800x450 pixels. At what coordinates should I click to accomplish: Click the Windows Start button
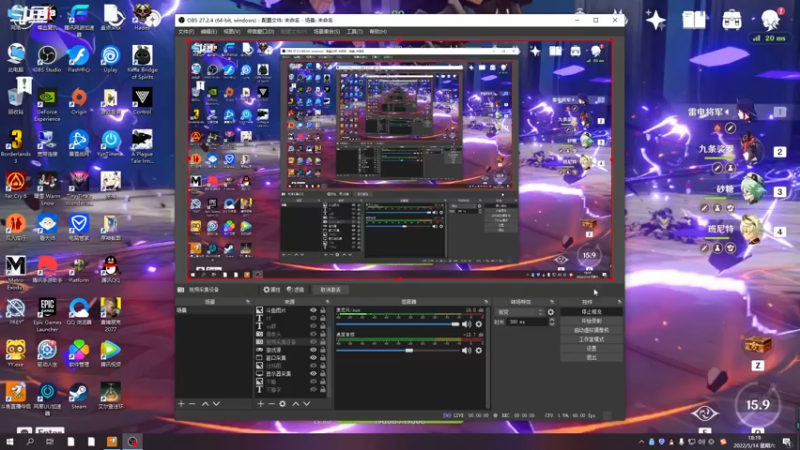[x=9, y=441]
